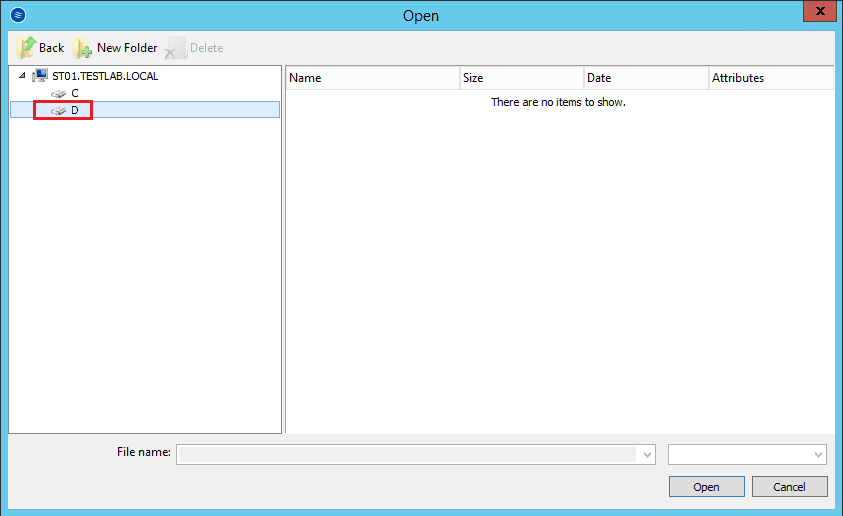This screenshot has width=843, height=516.
Task: Sort by the Name column header
Action: click(x=373, y=78)
